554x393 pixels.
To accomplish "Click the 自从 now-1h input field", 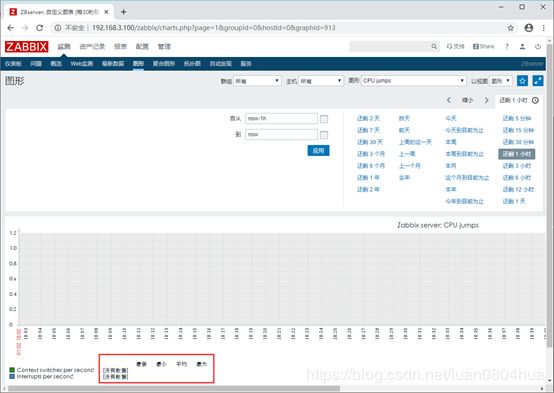I will click(x=281, y=118).
